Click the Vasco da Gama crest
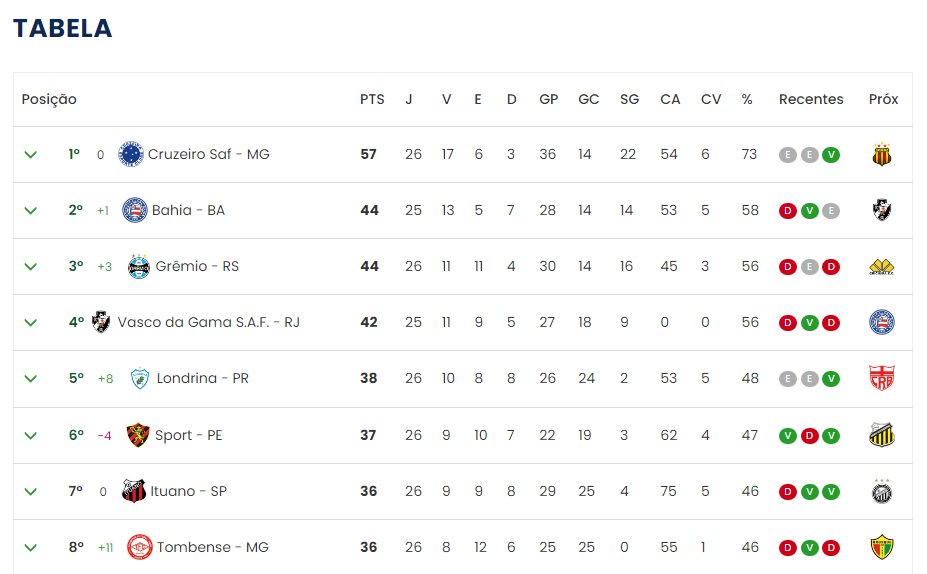 coord(101,322)
